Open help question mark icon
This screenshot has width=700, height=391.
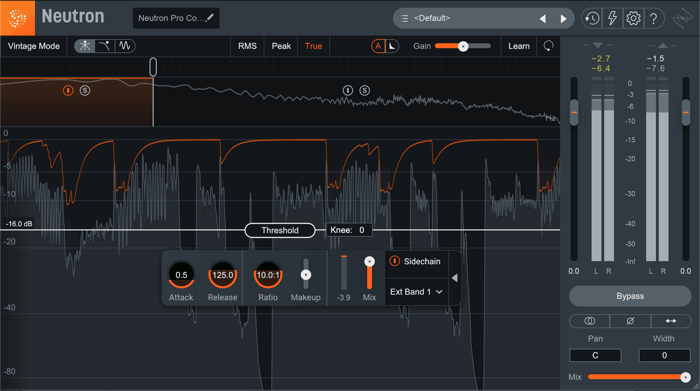point(654,18)
